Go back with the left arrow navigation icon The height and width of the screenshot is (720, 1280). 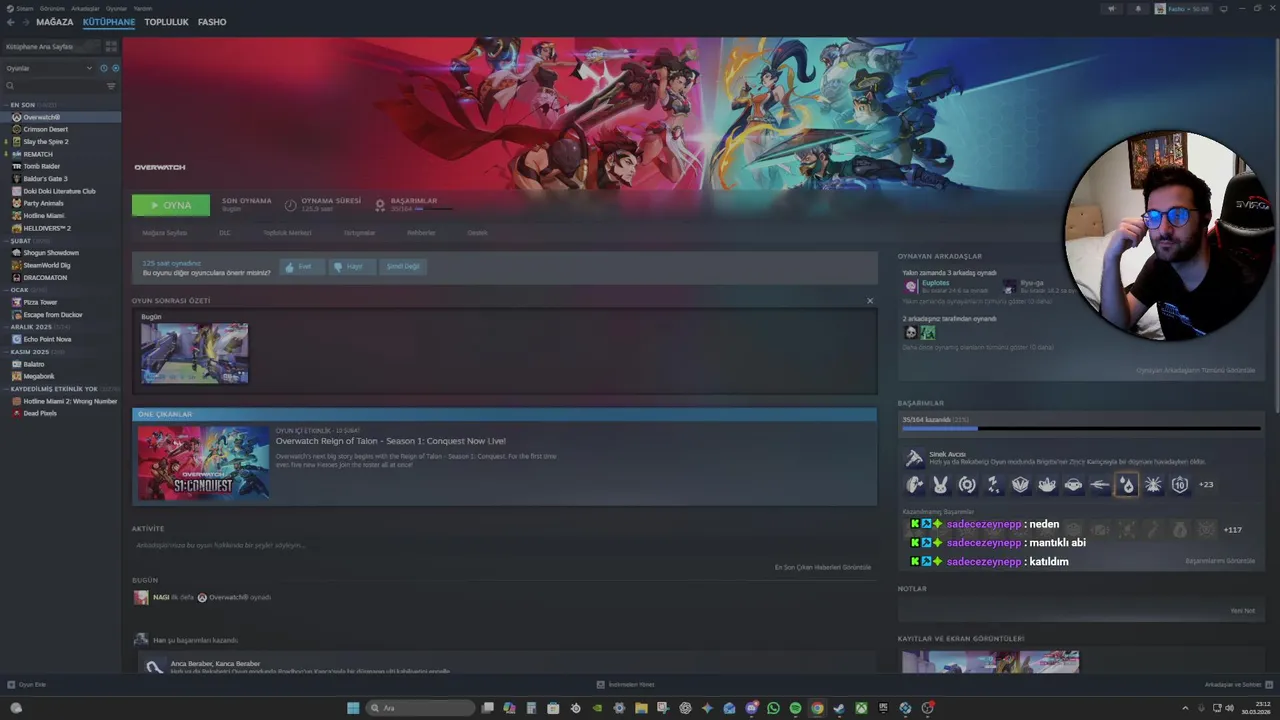pos(10,22)
